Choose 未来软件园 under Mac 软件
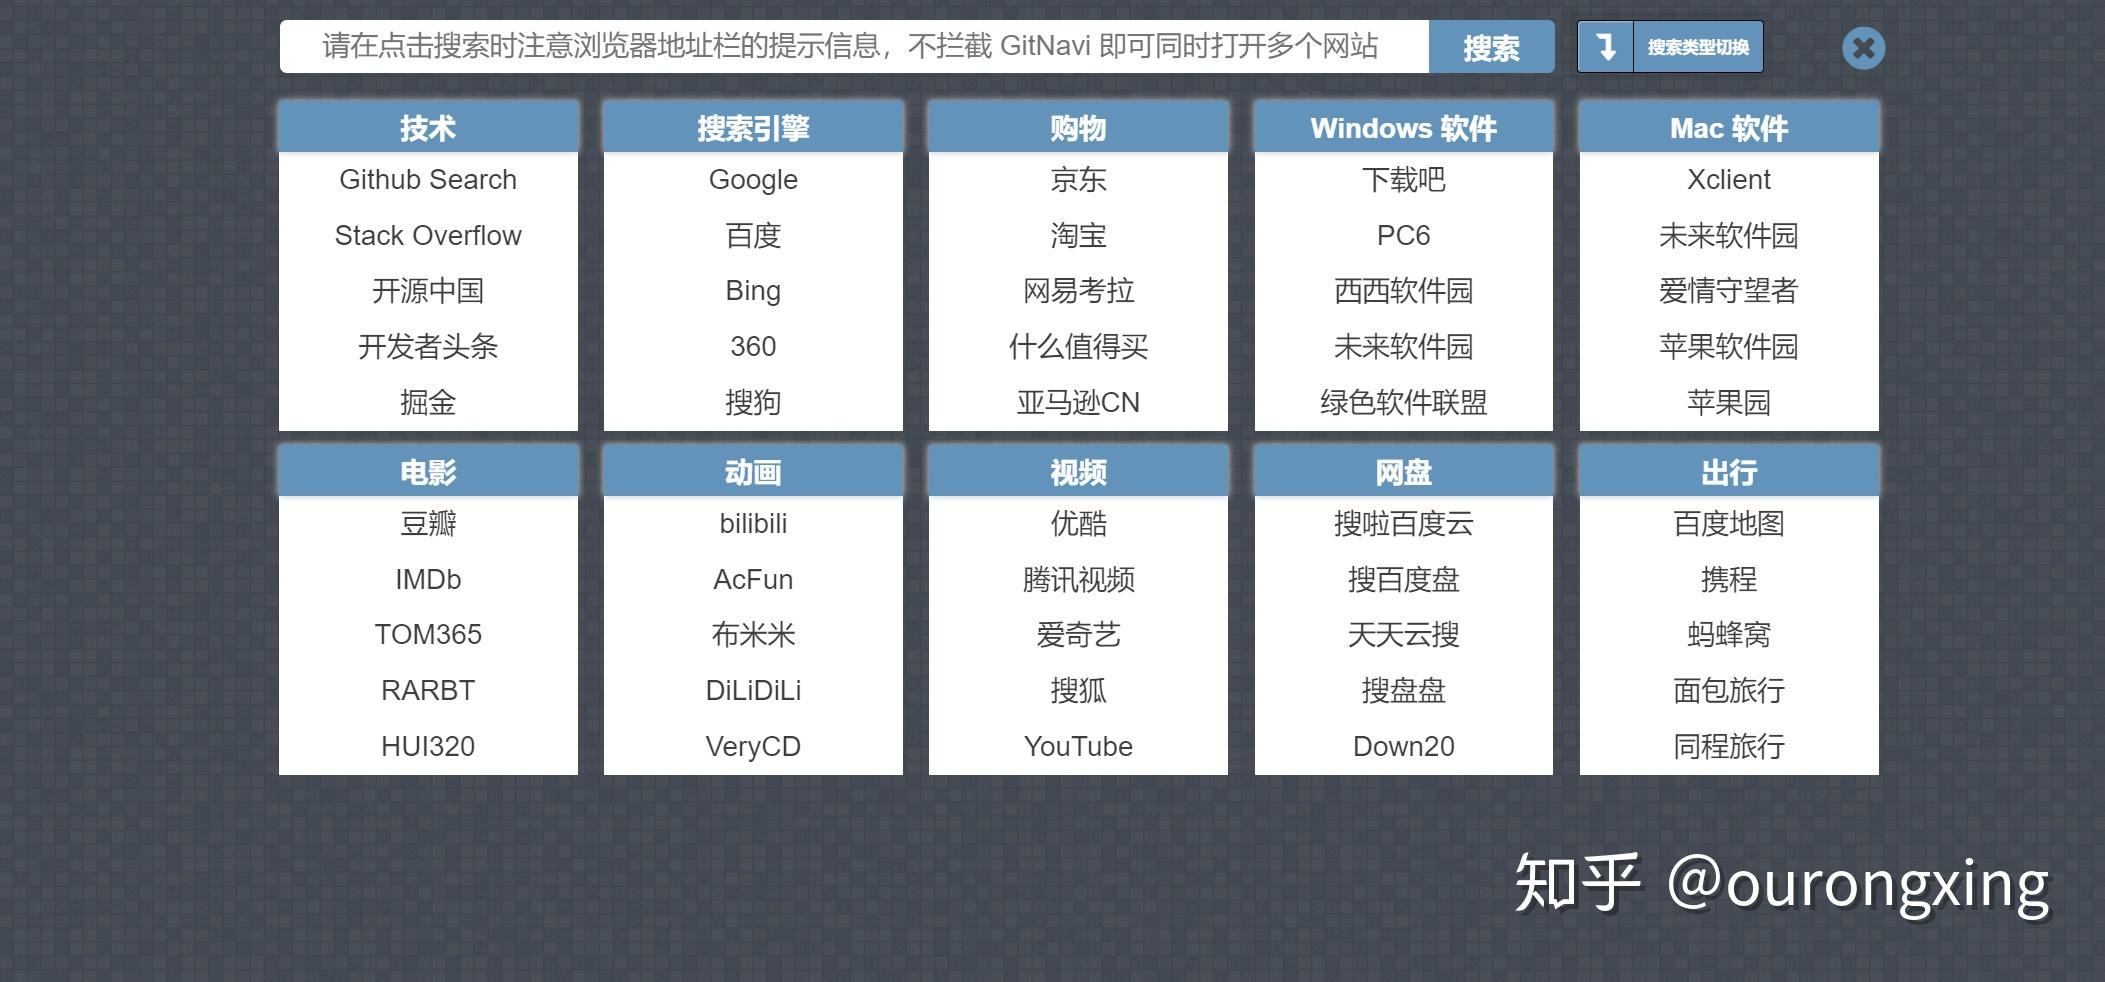Image resolution: width=2105 pixels, height=982 pixels. point(1729,236)
